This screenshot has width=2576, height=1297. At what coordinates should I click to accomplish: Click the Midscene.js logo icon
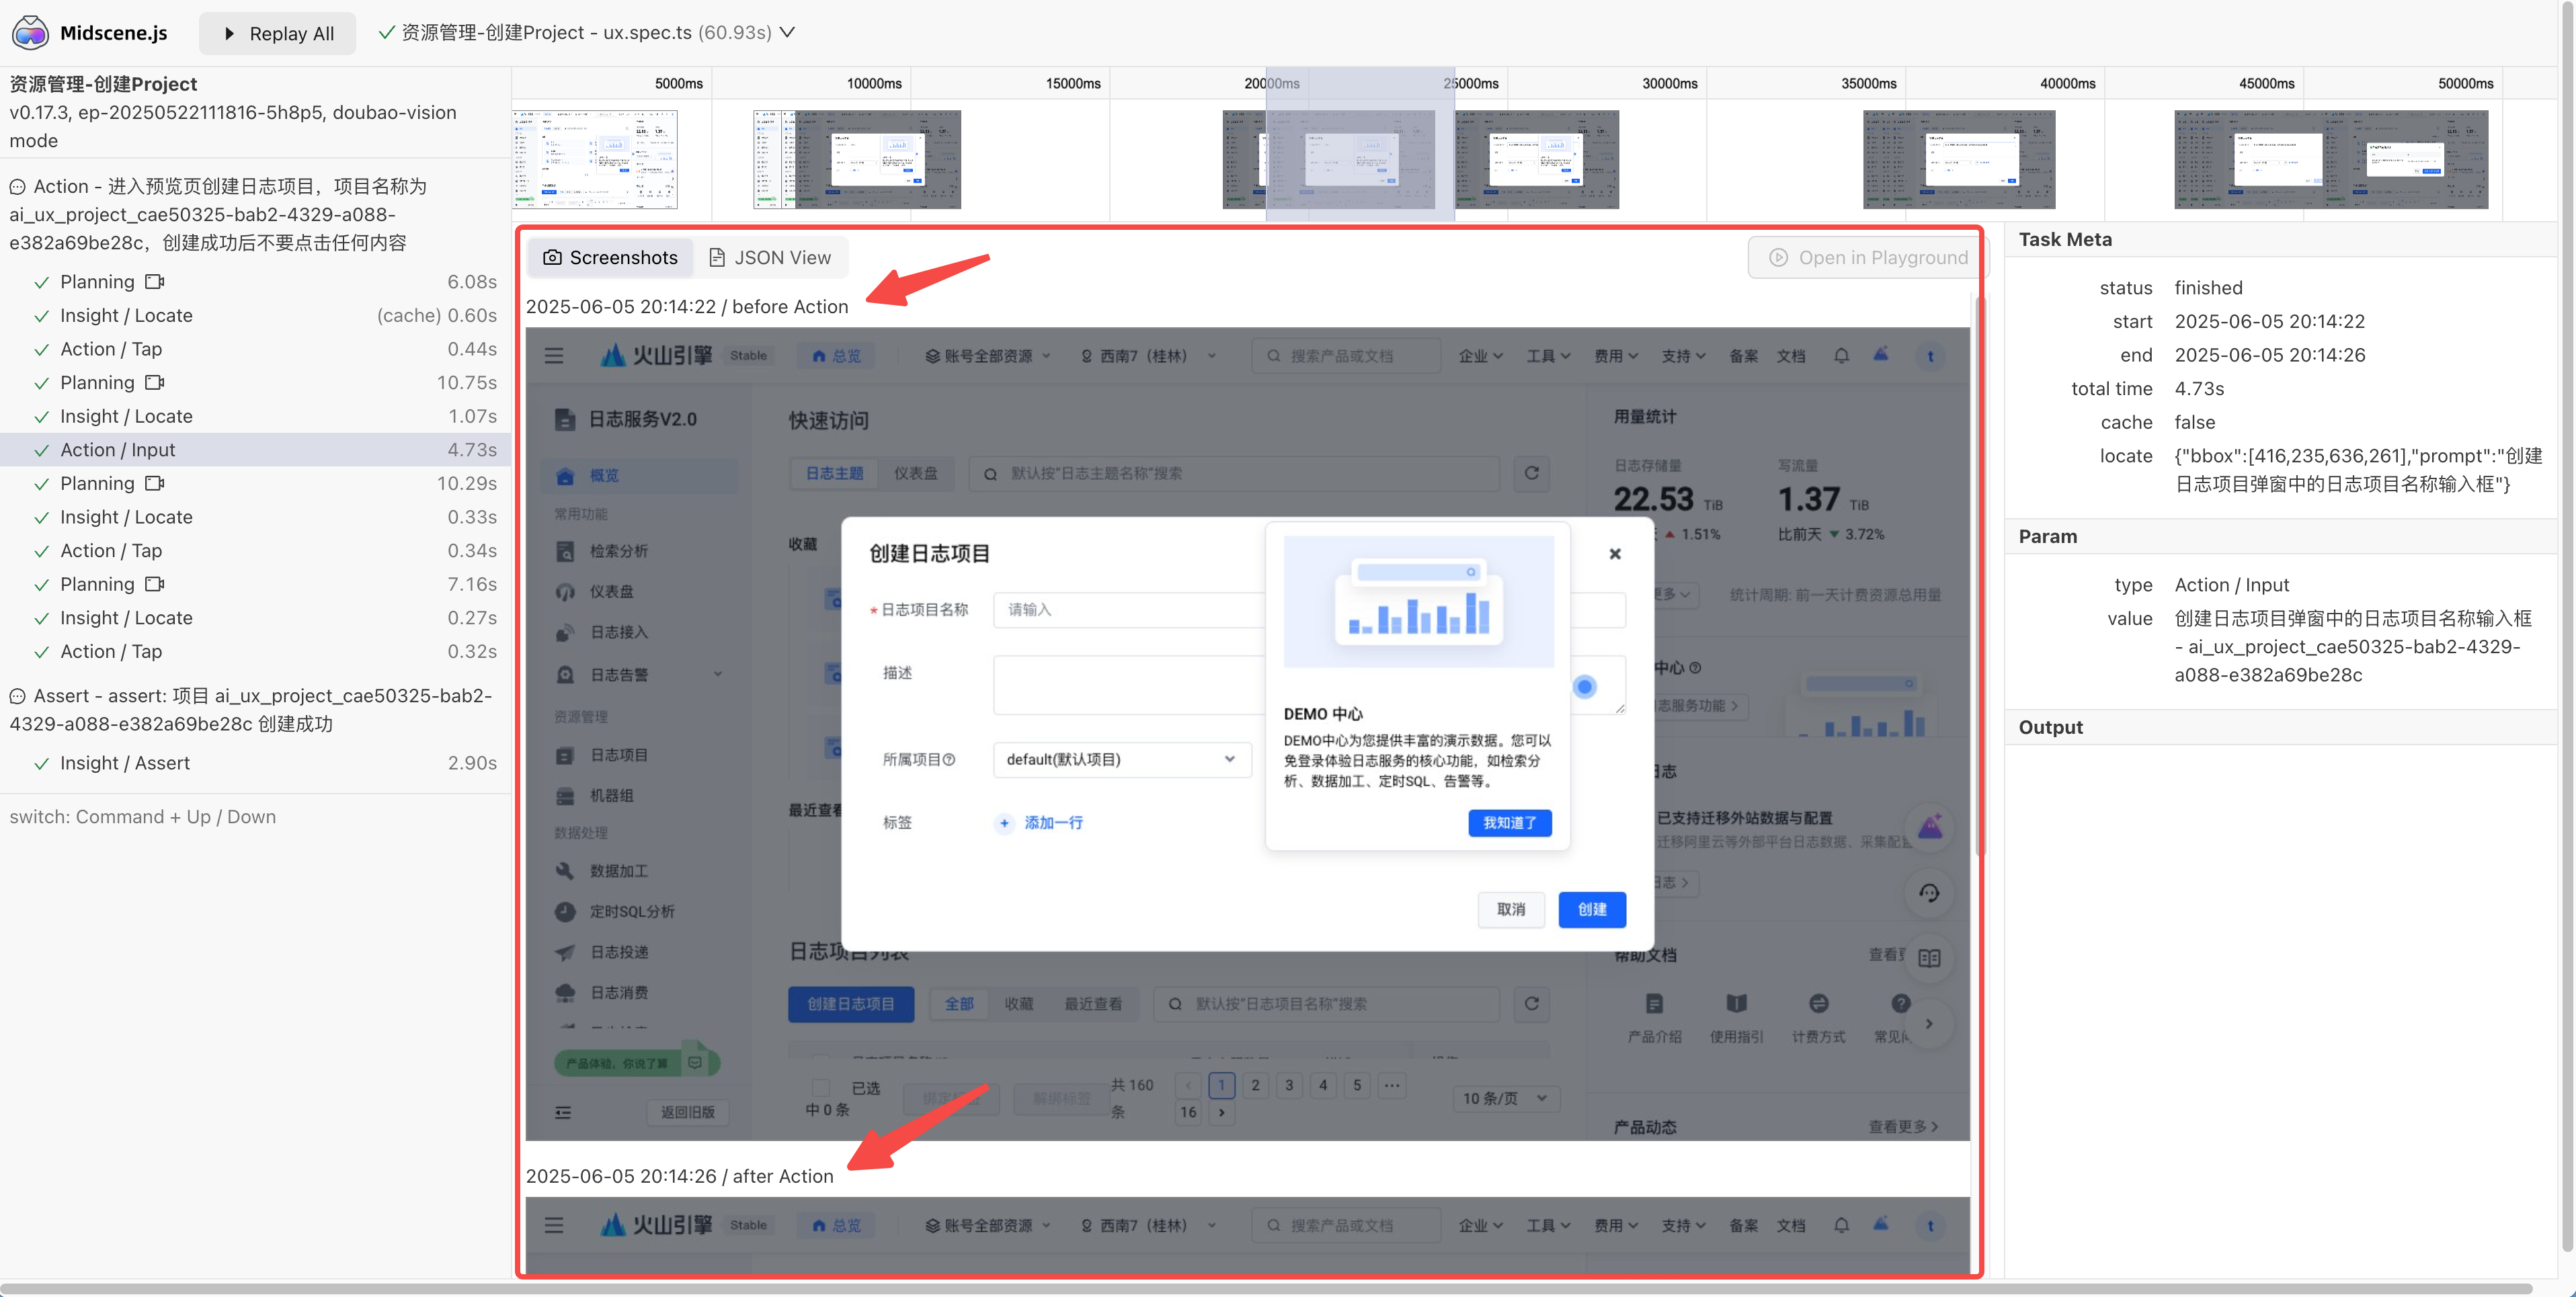pyautogui.click(x=30, y=33)
